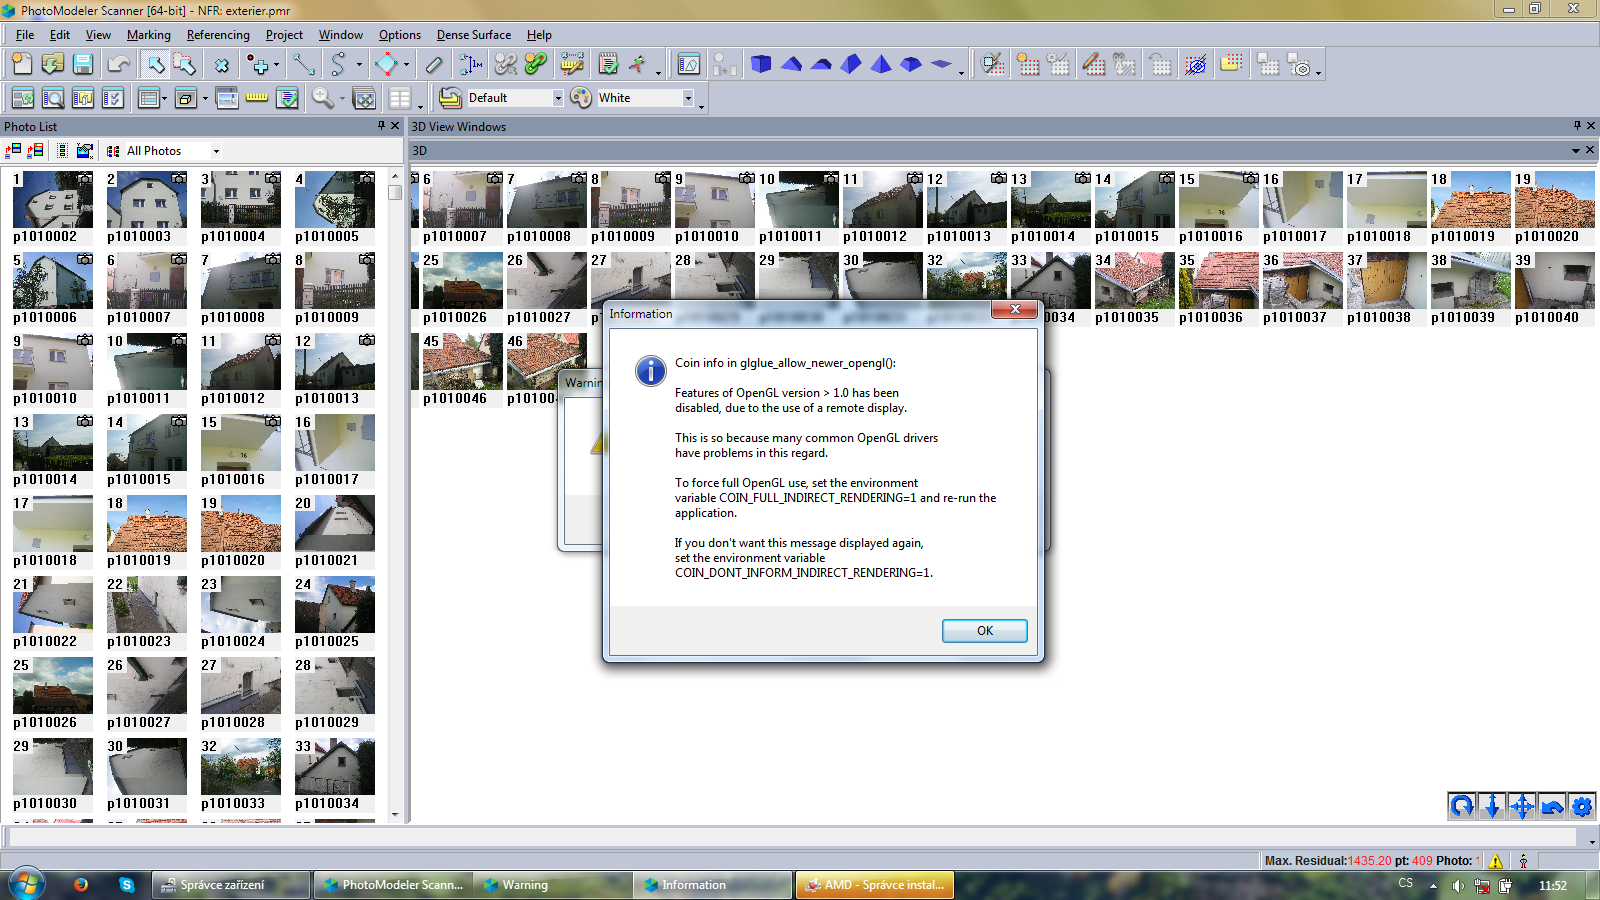This screenshot has width=1600, height=900.
Task: Select the Mark Surface diamond tool
Action: (x=386, y=65)
